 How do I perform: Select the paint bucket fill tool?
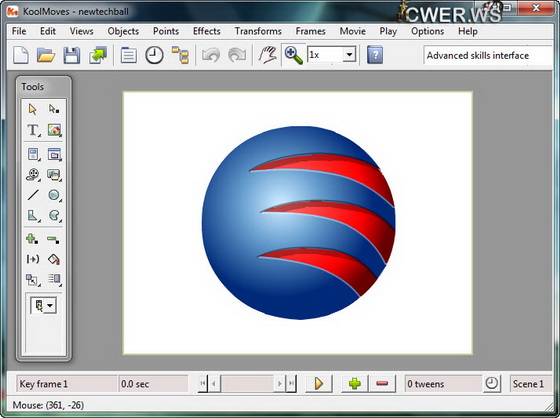click(54, 259)
